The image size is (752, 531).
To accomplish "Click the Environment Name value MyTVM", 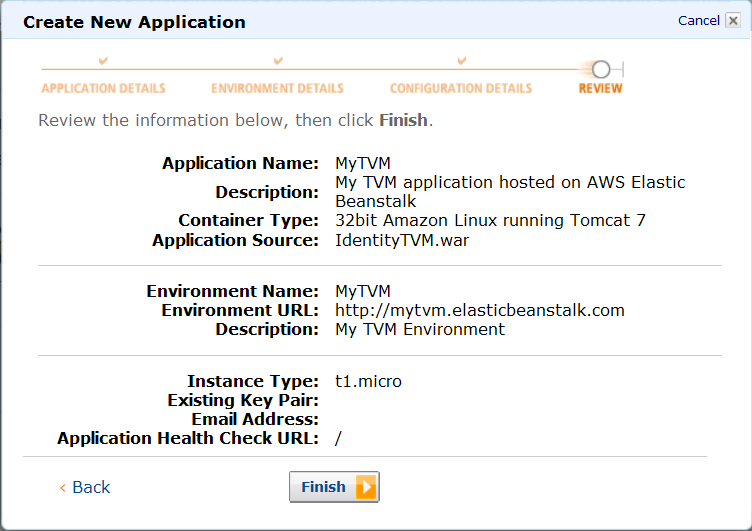I will pyautogui.click(x=363, y=291).
